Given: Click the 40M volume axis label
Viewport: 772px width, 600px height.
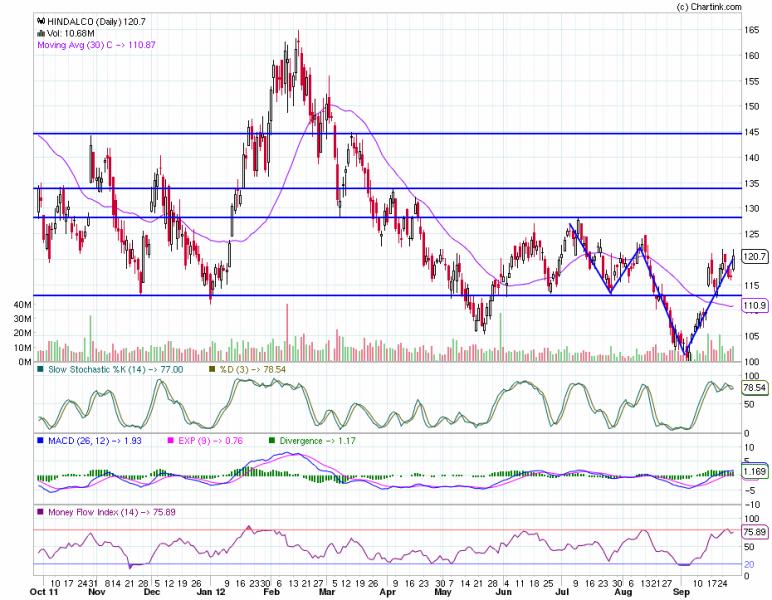Looking at the screenshot, I should click(23, 305).
